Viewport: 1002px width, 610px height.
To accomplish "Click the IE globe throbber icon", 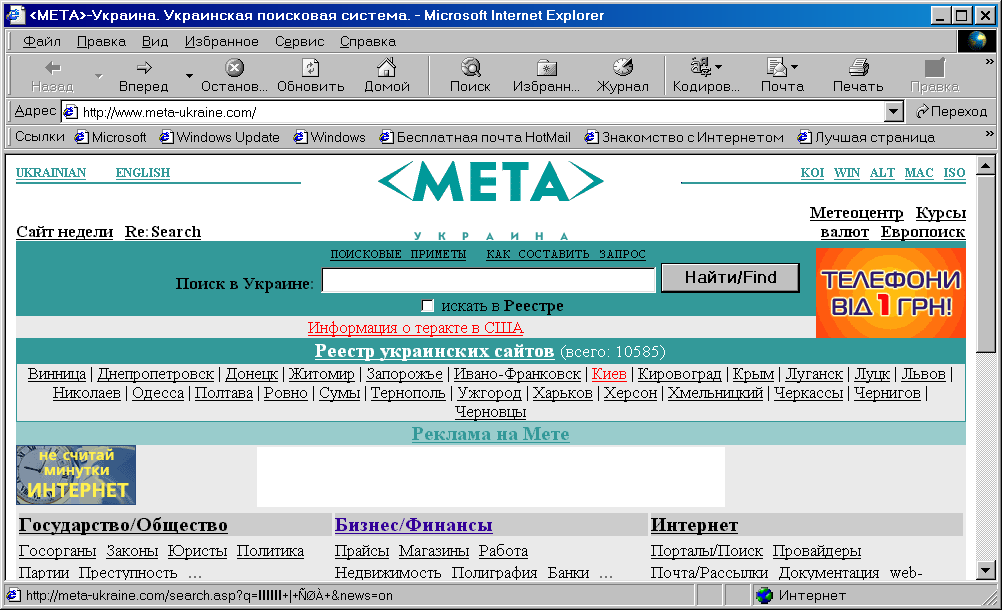I will point(976,41).
